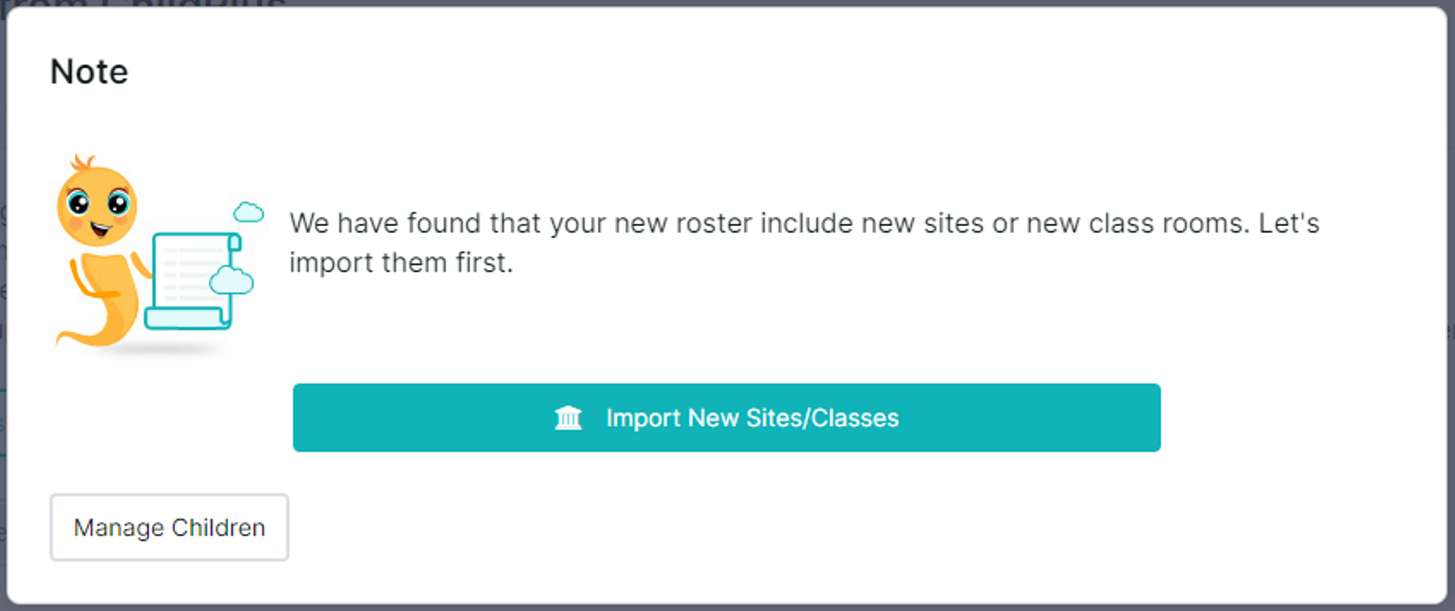Viewport: 1455px width, 611px height.
Task: Click the "Note" dialog heading
Action: (89, 72)
